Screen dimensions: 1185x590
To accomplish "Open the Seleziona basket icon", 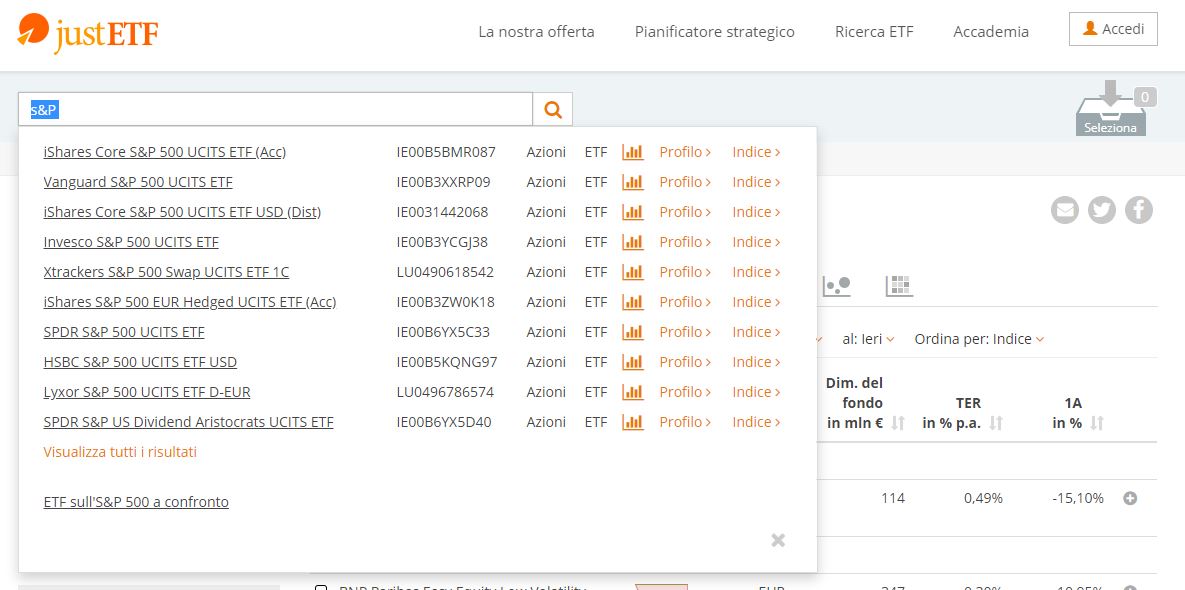I will [x=1111, y=112].
